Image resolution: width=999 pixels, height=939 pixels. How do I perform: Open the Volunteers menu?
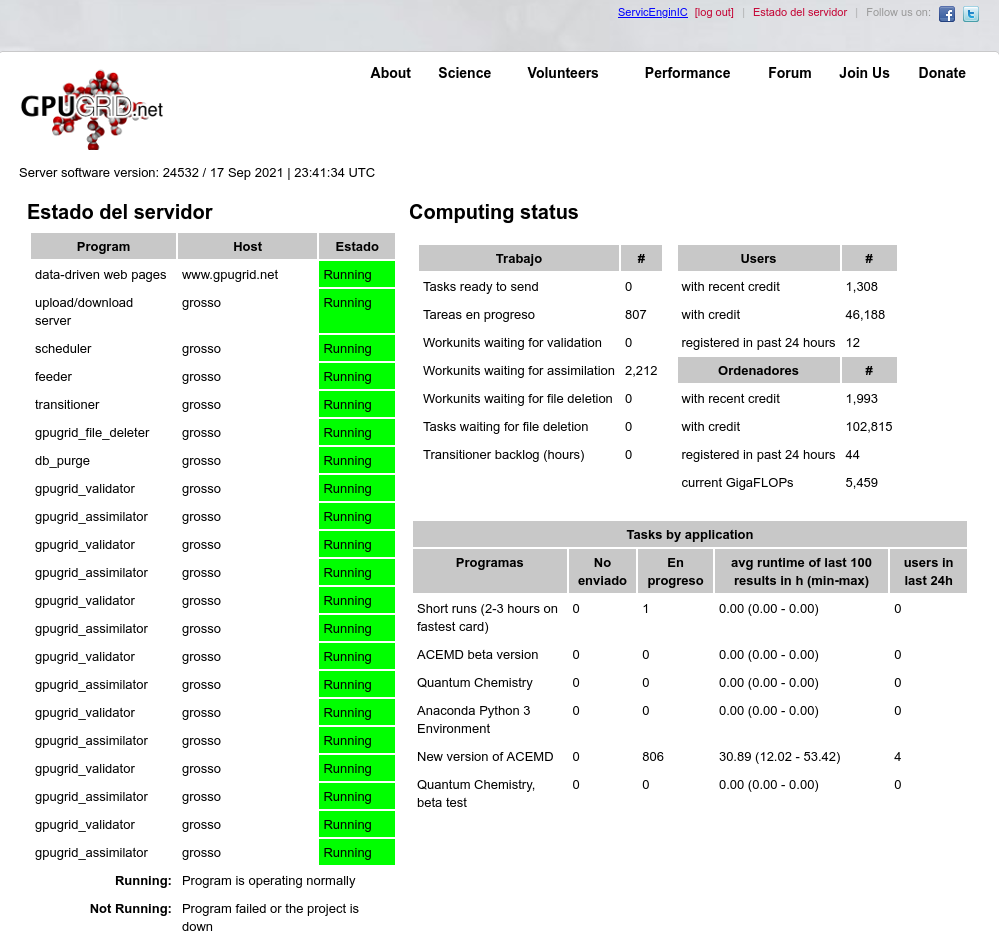pyautogui.click(x=562, y=73)
